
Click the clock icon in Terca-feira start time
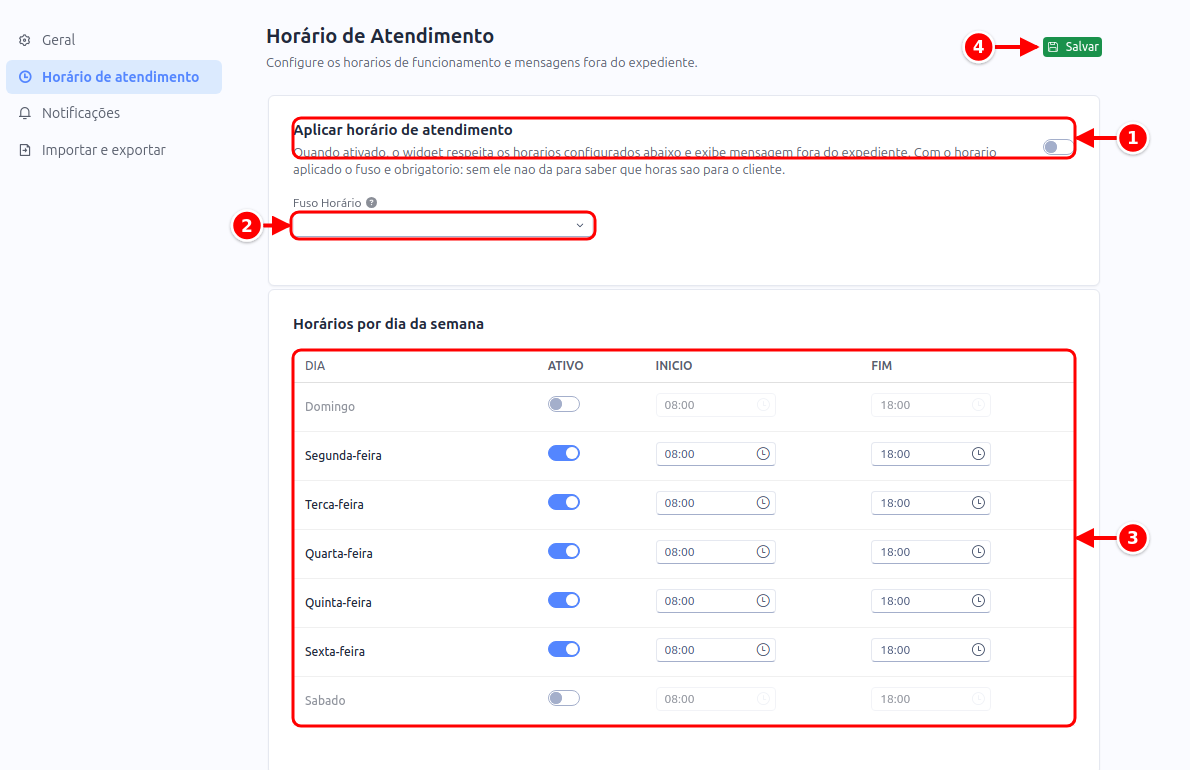click(x=763, y=503)
